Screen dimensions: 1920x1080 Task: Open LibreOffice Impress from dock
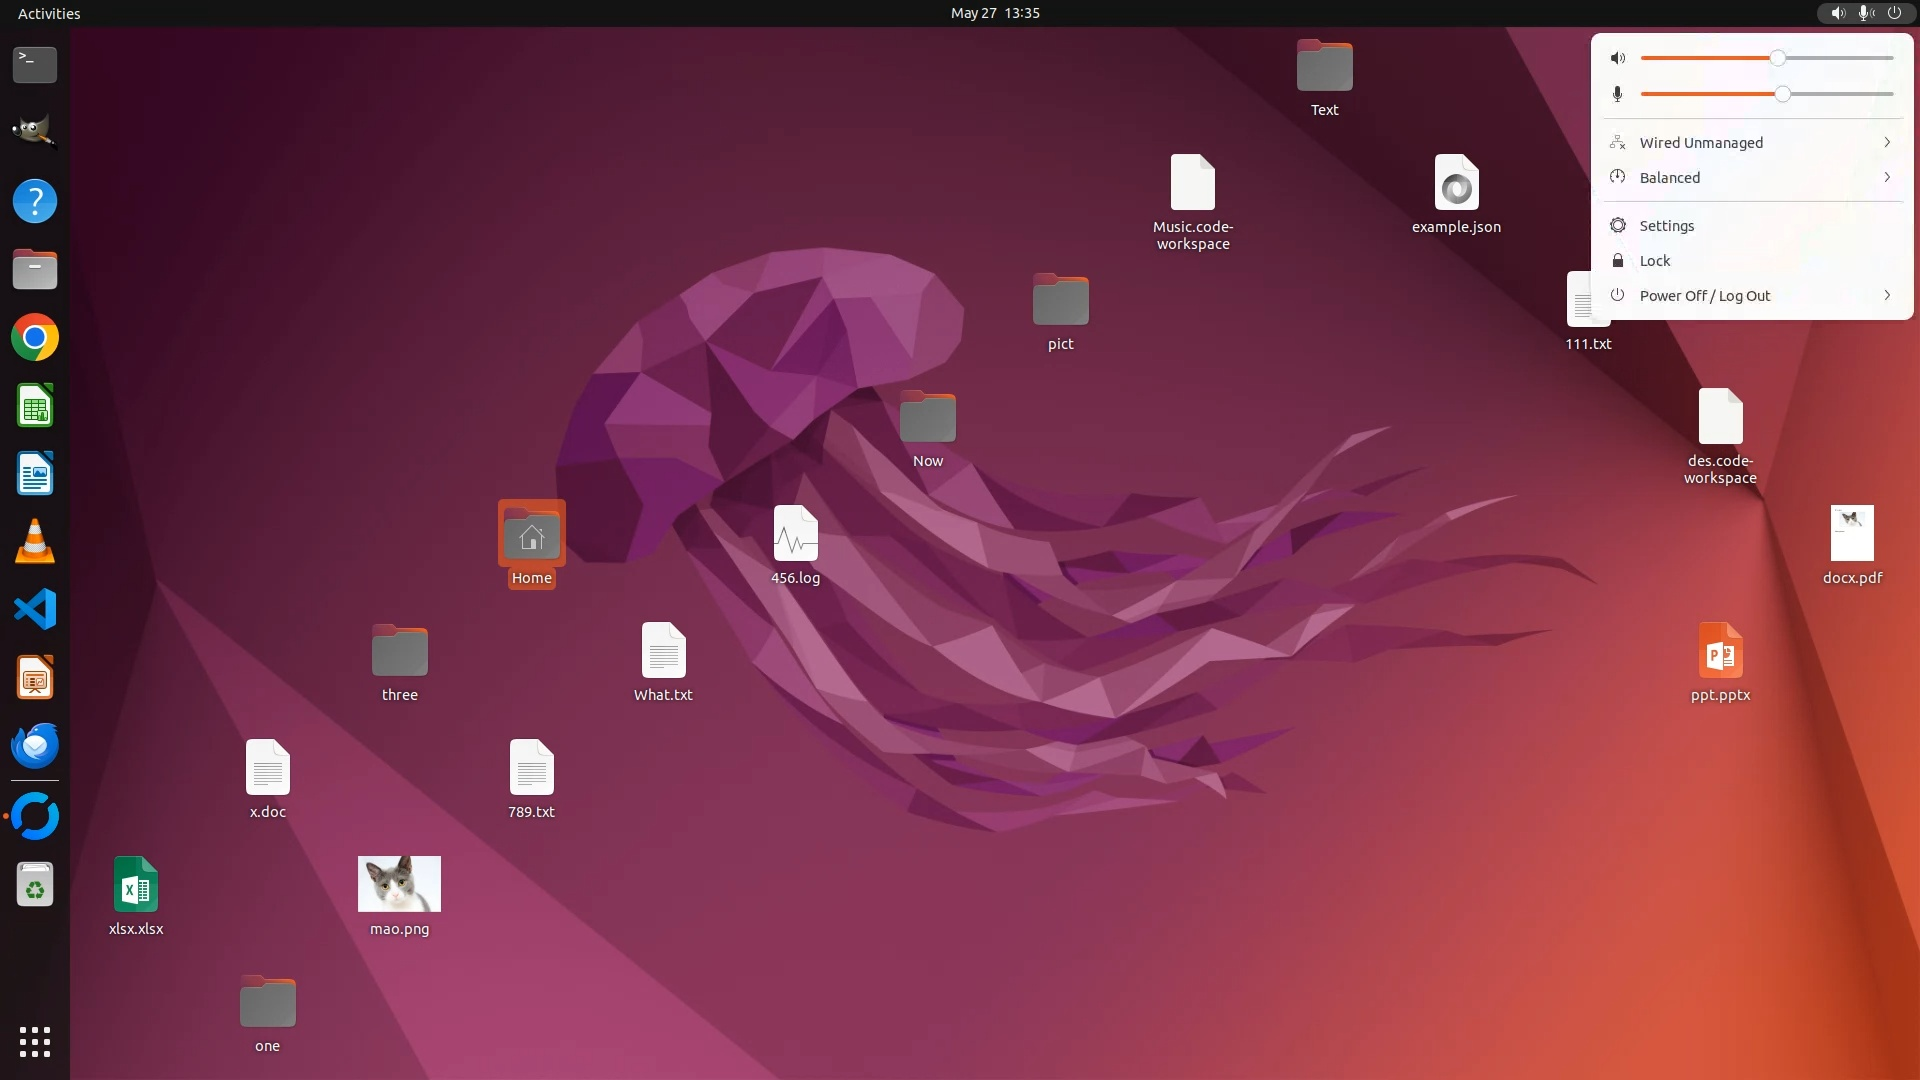(35, 678)
